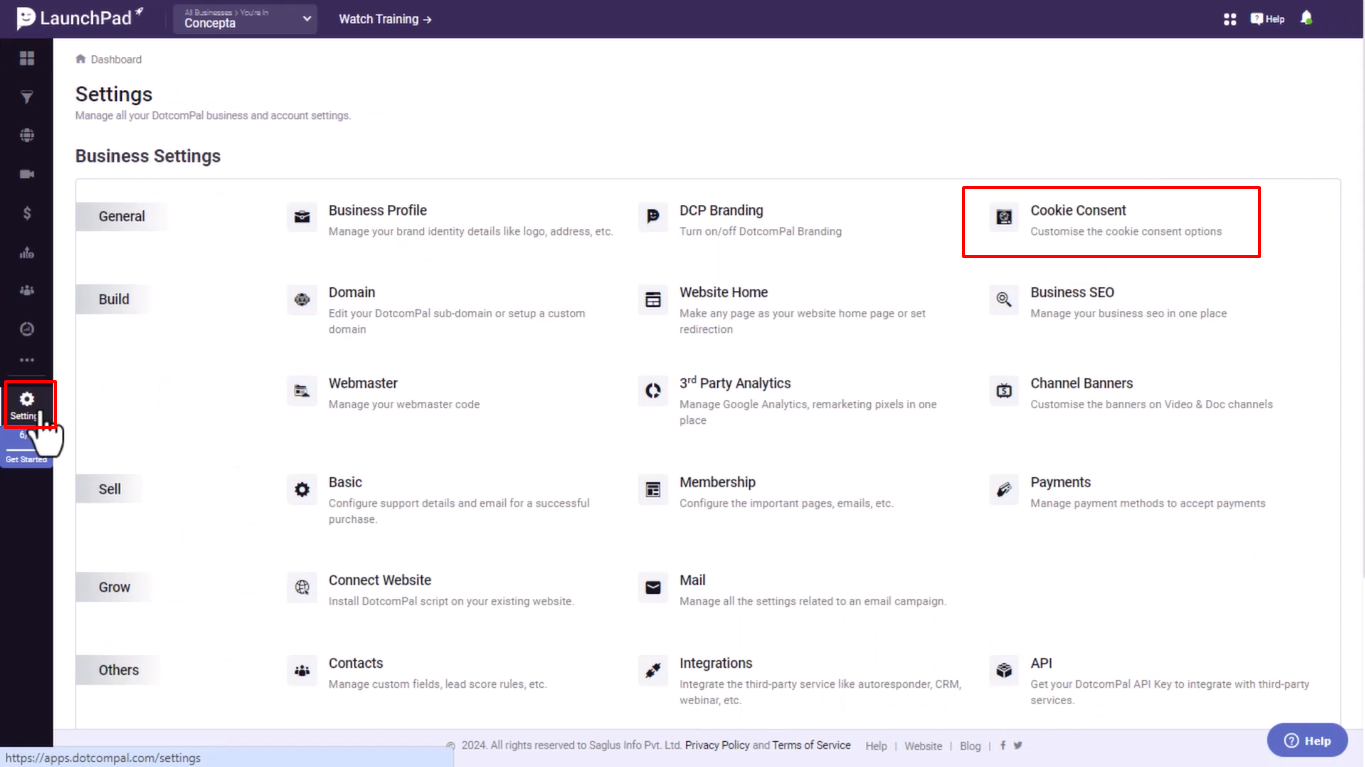The image size is (1365, 767).
Task: Open Domain settings
Action: (352, 292)
